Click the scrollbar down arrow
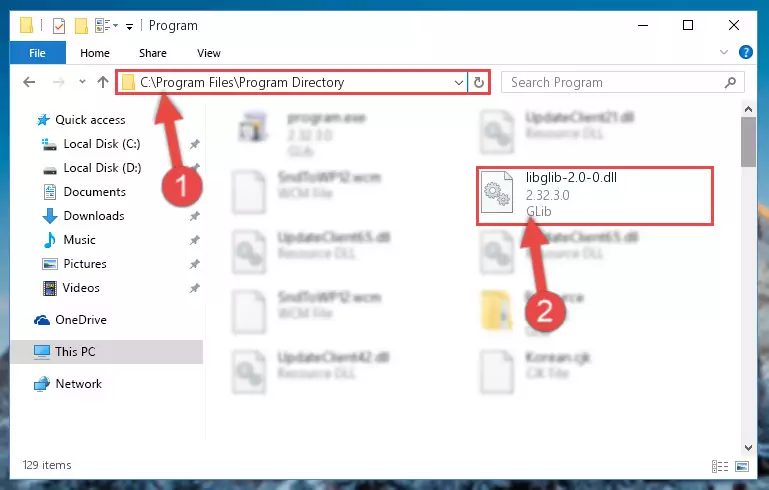Screen dimensions: 769x490 [748, 447]
